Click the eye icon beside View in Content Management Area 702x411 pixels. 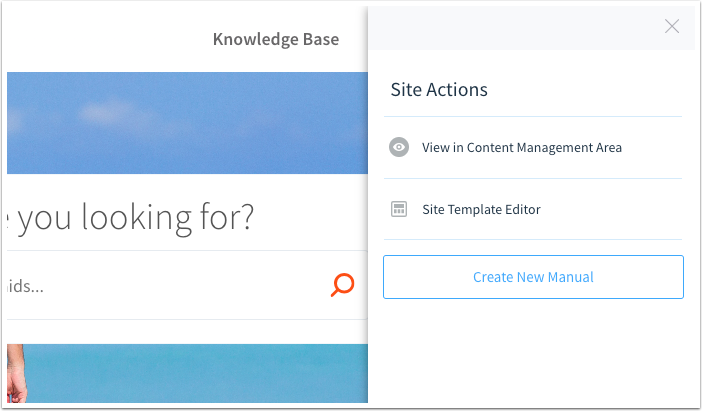[x=399, y=148]
